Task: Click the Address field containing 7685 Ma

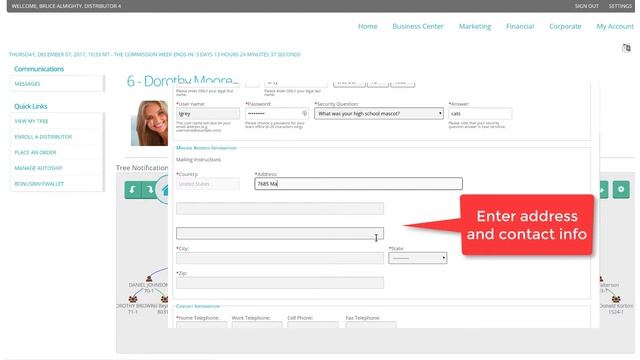Action: pos(358,184)
